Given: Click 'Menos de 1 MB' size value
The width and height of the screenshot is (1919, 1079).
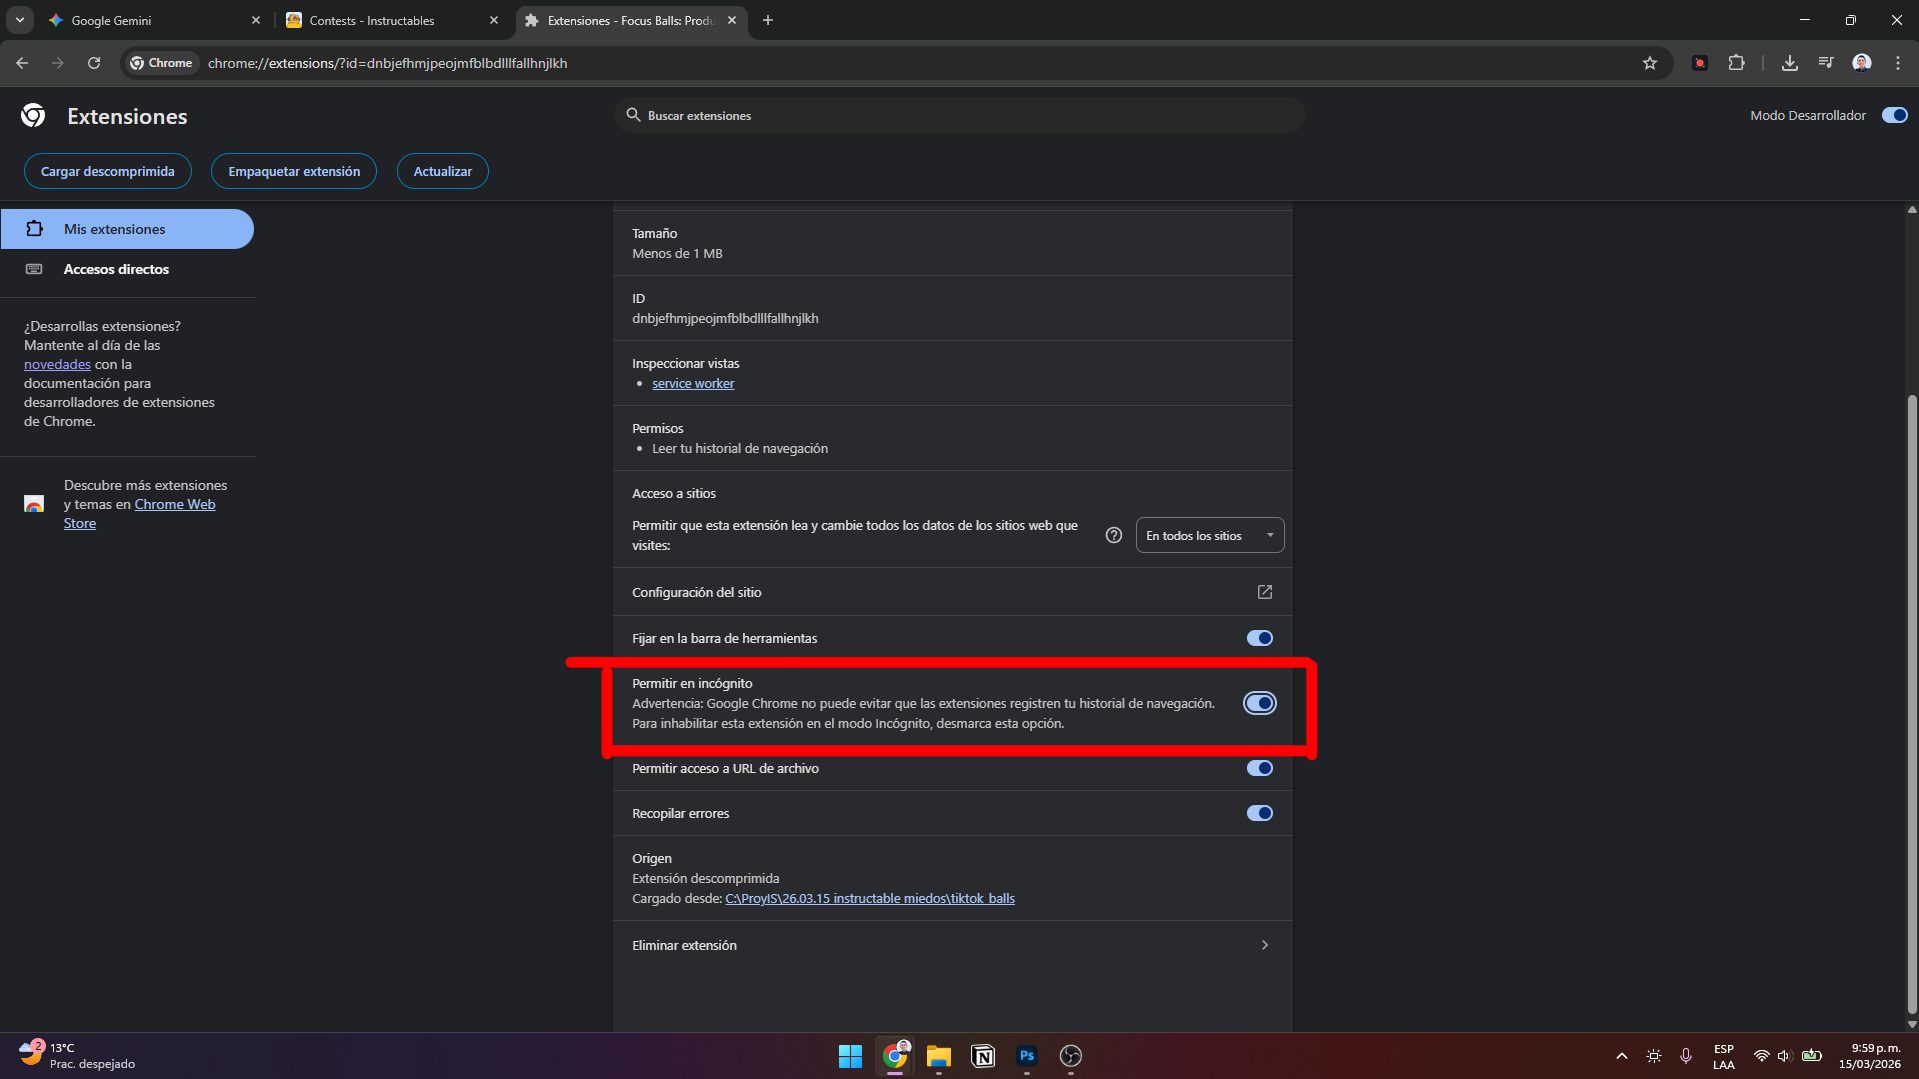Looking at the screenshot, I should [x=677, y=253].
